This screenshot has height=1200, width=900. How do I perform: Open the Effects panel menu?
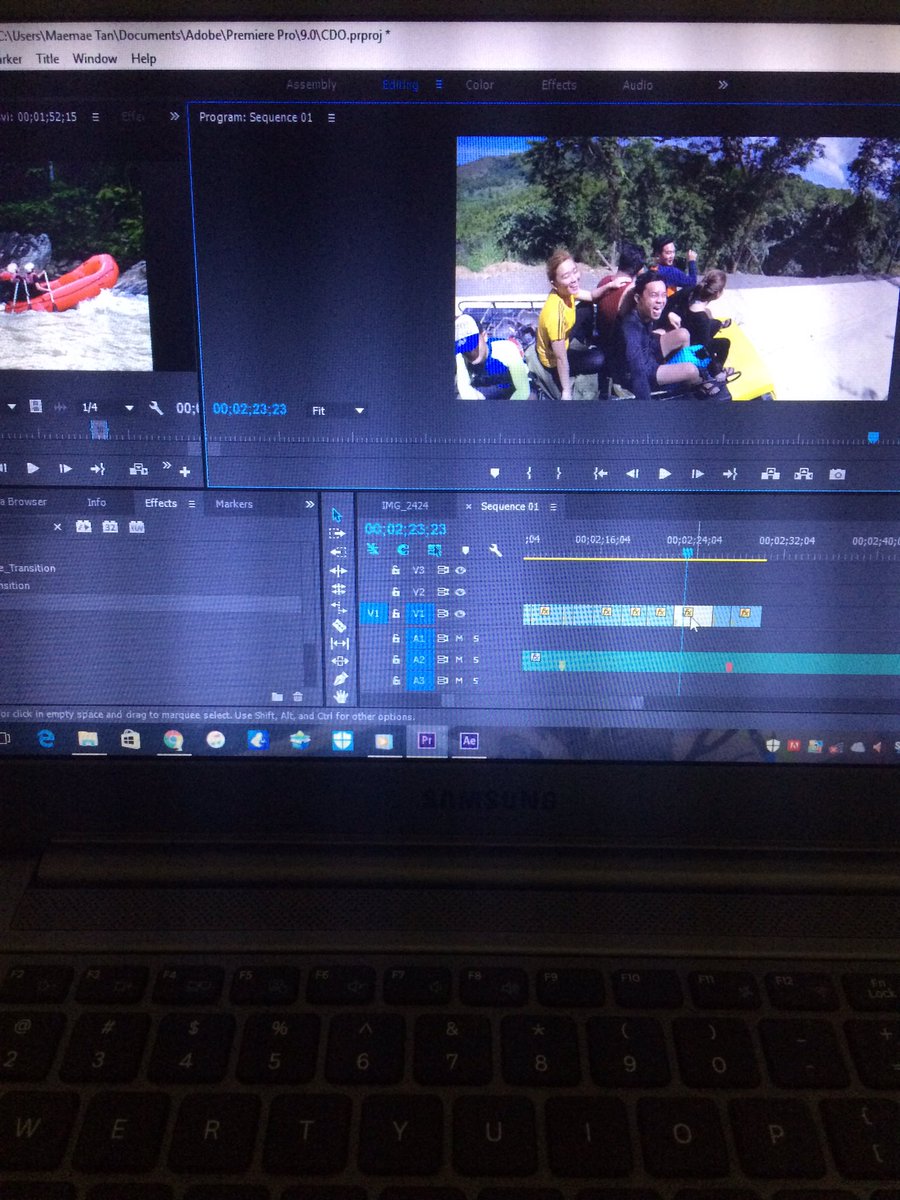click(x=191, y=503)
